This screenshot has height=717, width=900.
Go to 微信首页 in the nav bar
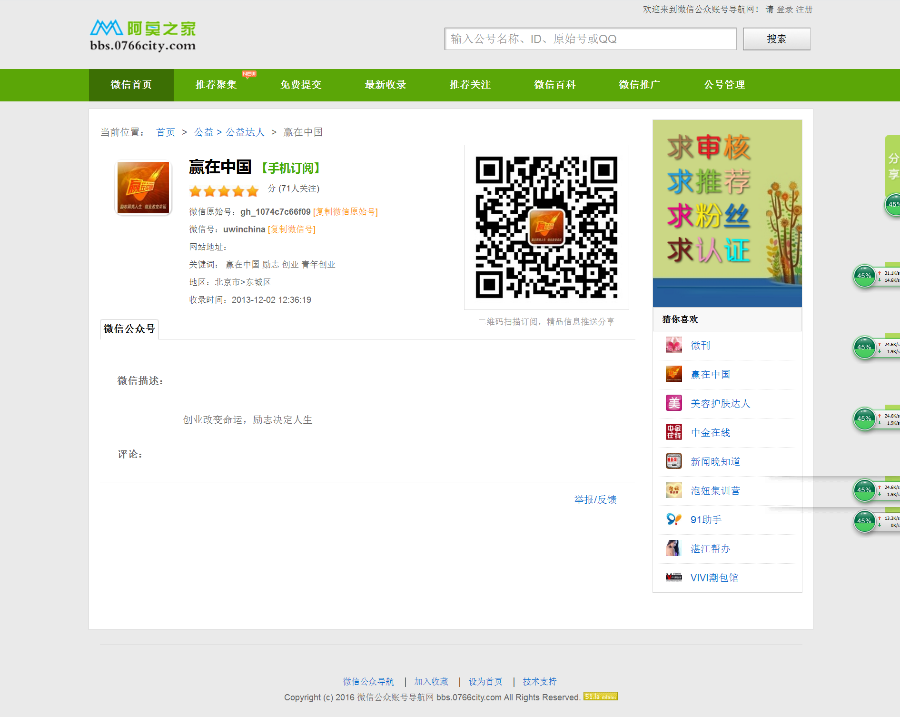coord(131,85)
